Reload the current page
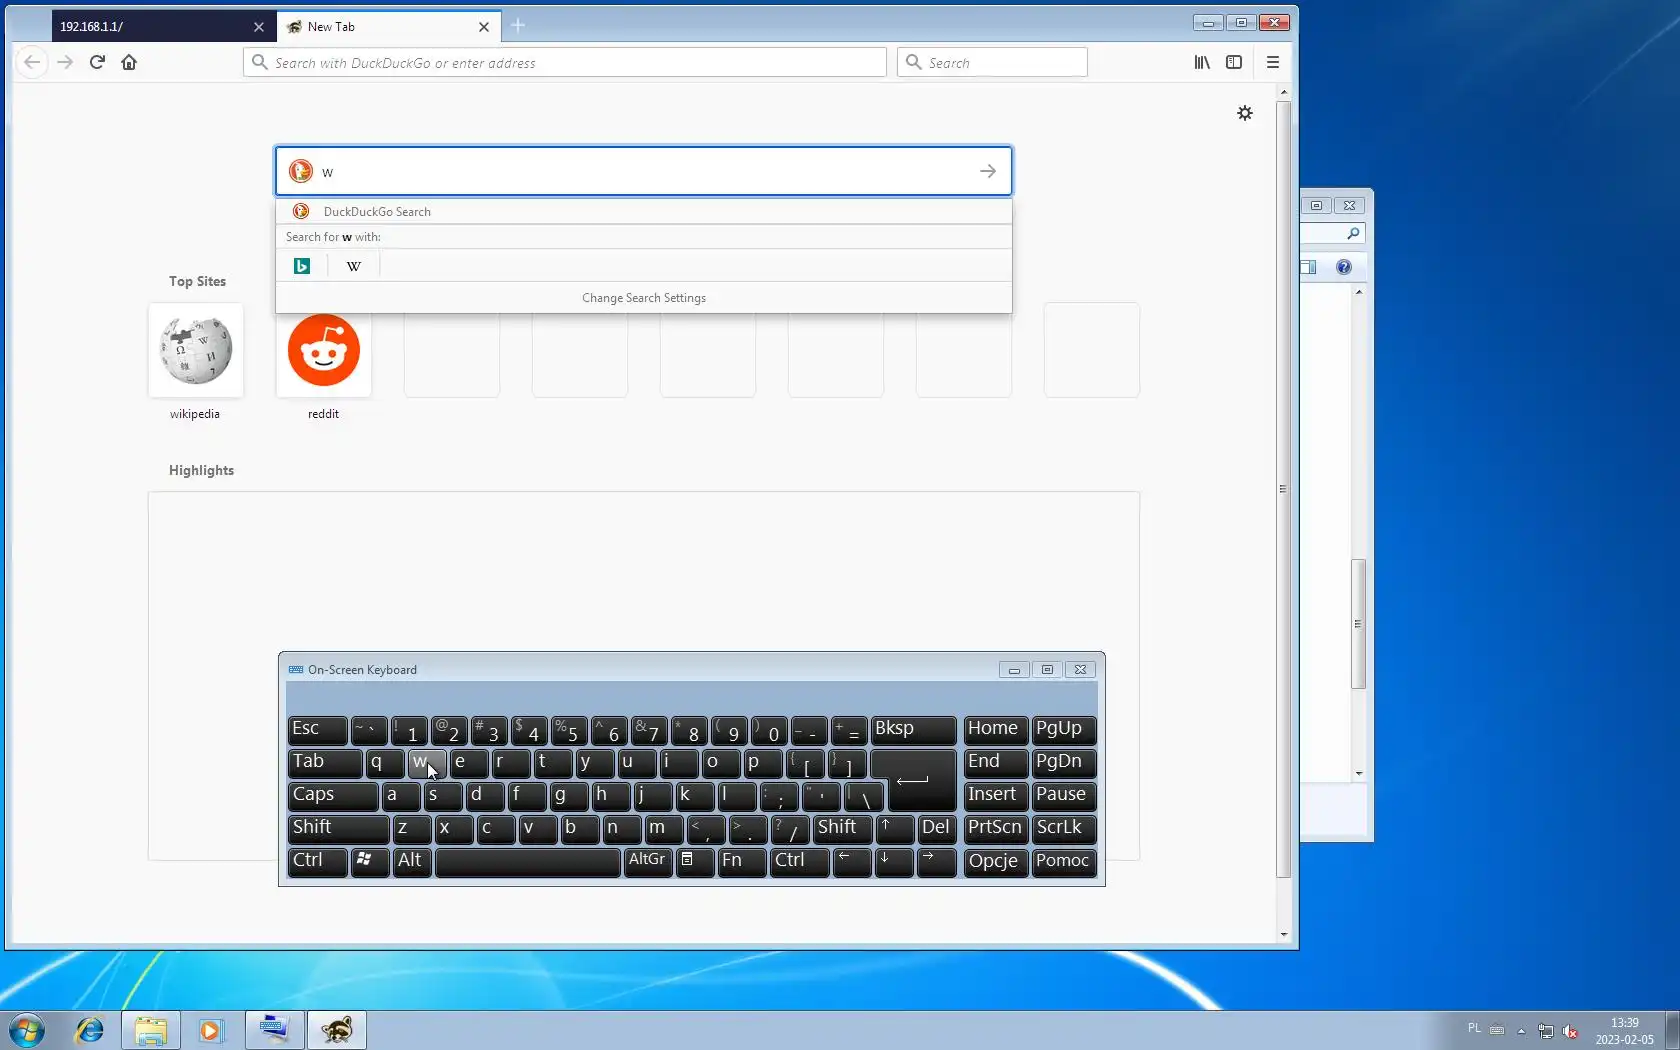Screen dimensions: 1680x1050 (97, 62)
